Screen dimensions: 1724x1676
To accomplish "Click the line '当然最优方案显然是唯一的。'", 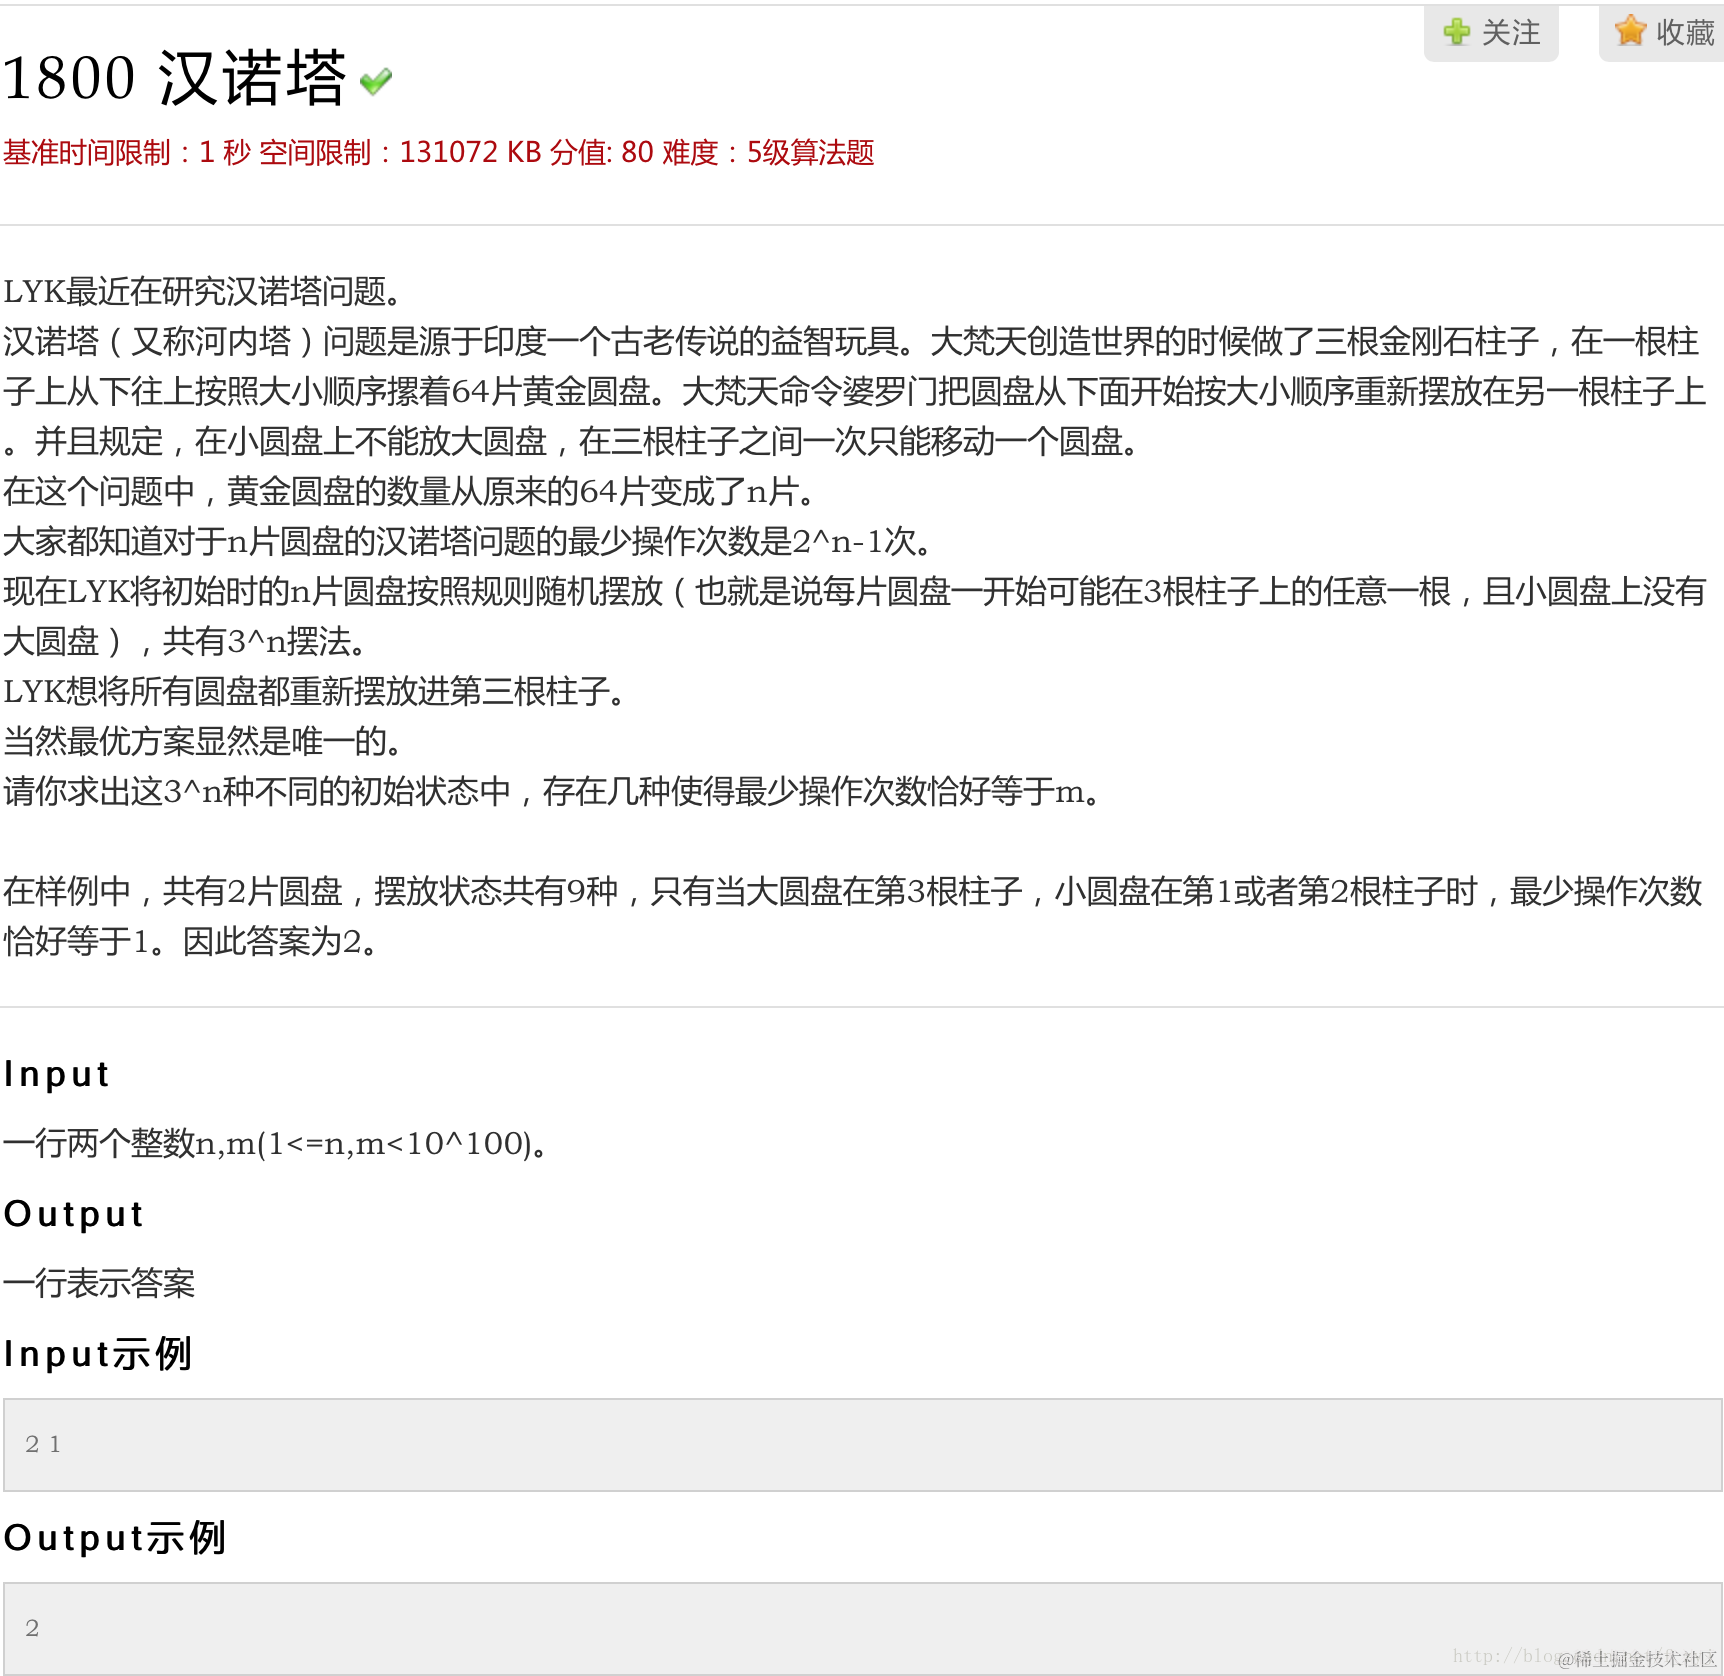I will 204,741.
